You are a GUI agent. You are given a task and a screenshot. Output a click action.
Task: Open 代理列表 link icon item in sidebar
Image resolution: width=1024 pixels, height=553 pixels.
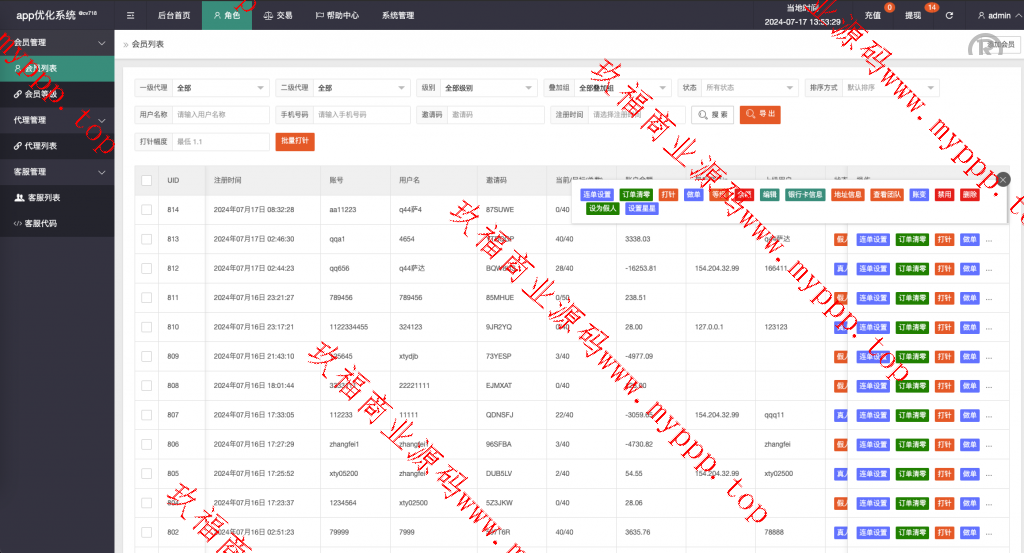[41, 146]
